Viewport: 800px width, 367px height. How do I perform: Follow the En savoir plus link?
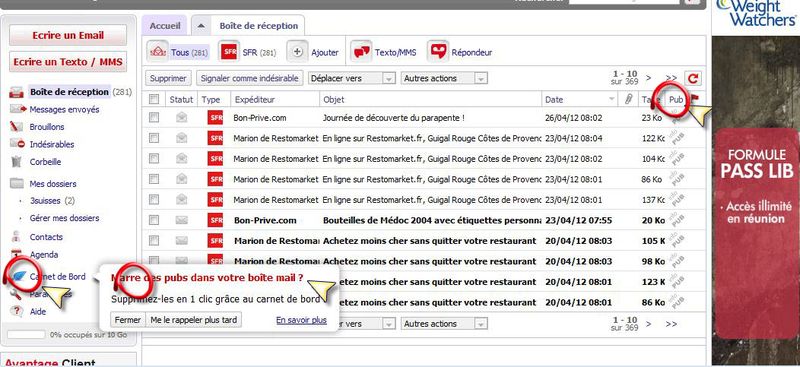(301, 320)
